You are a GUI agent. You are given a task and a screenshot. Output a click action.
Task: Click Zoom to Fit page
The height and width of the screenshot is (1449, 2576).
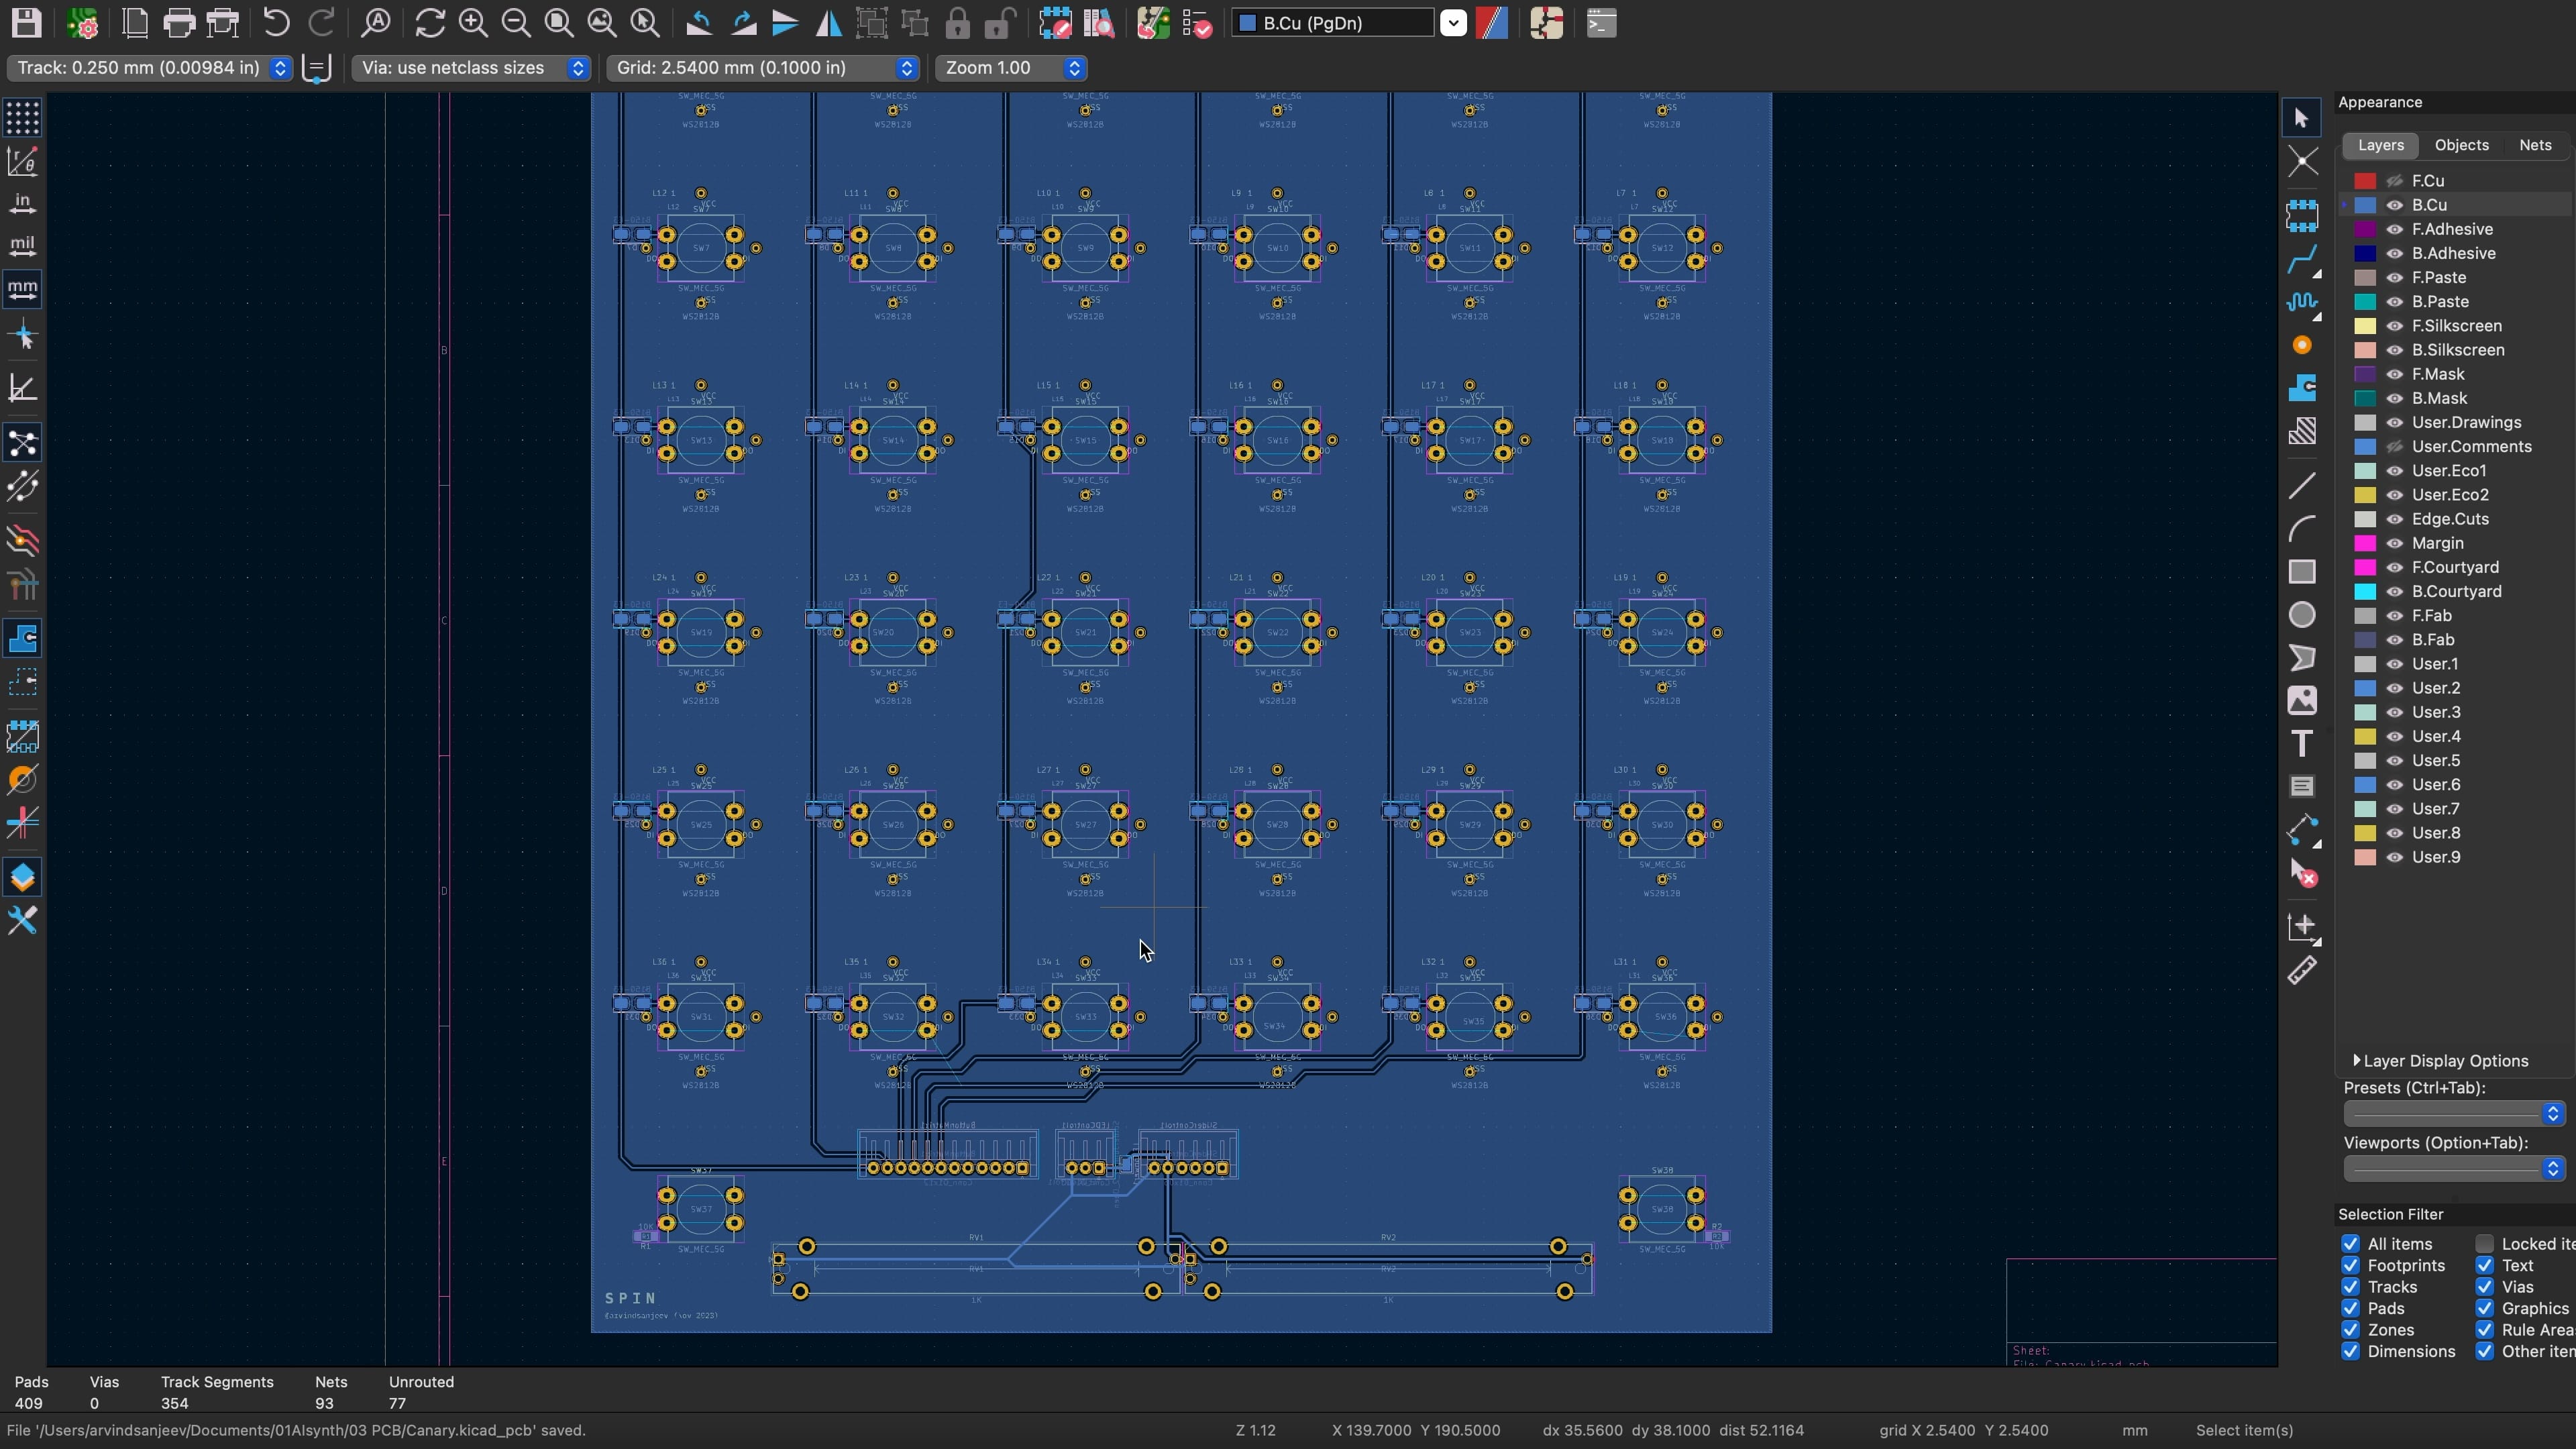(559, 23)
